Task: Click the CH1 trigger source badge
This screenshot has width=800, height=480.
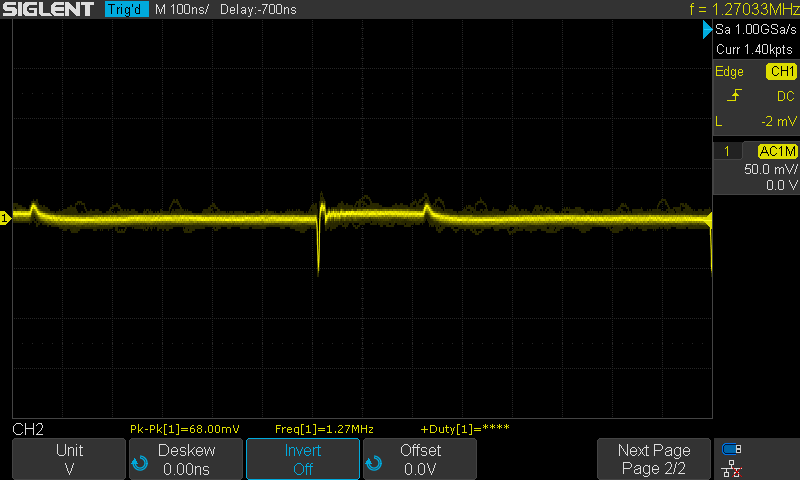Action: (782, 71)
